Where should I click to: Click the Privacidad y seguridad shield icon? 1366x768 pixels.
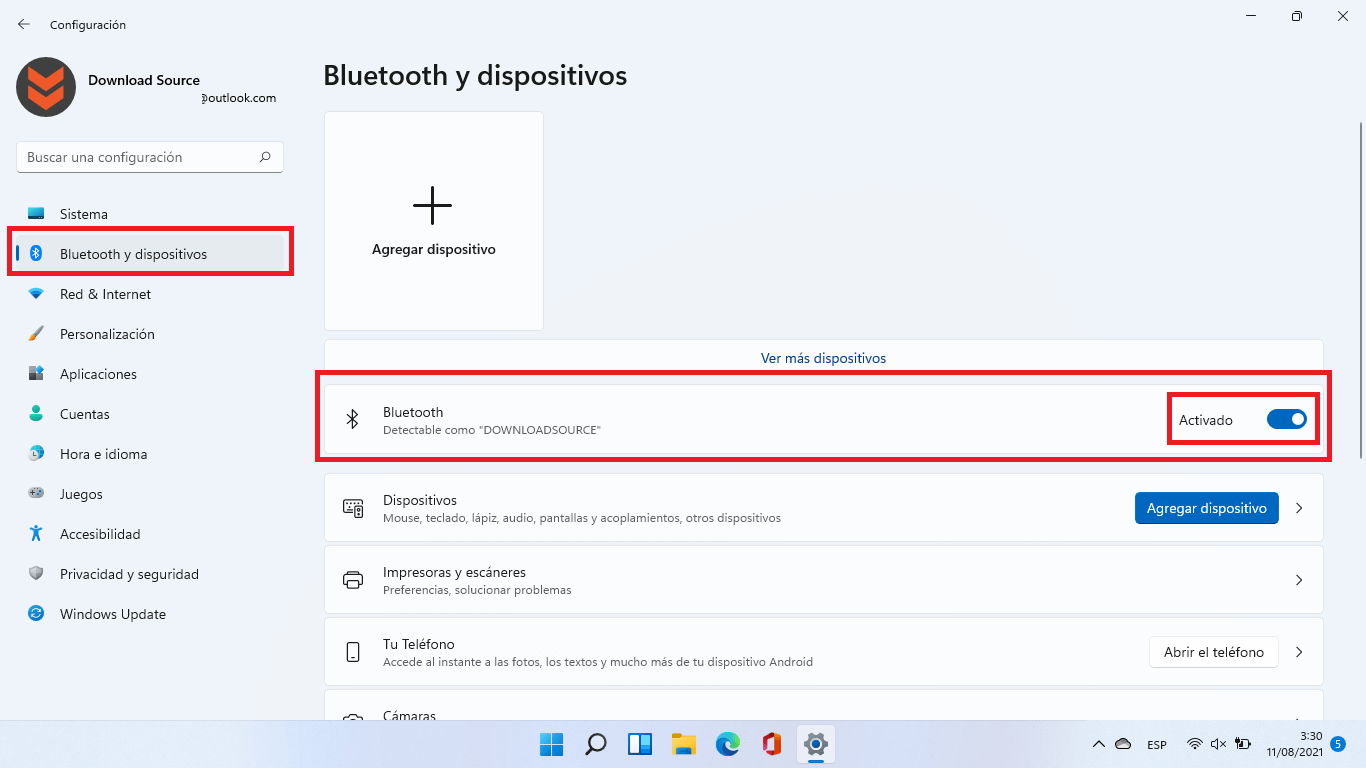(36, 574)
